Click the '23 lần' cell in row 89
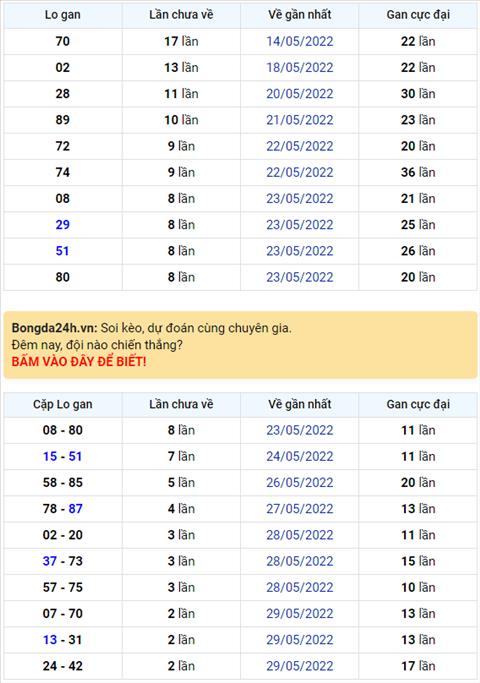480x683 pixels. coord(418,120)
